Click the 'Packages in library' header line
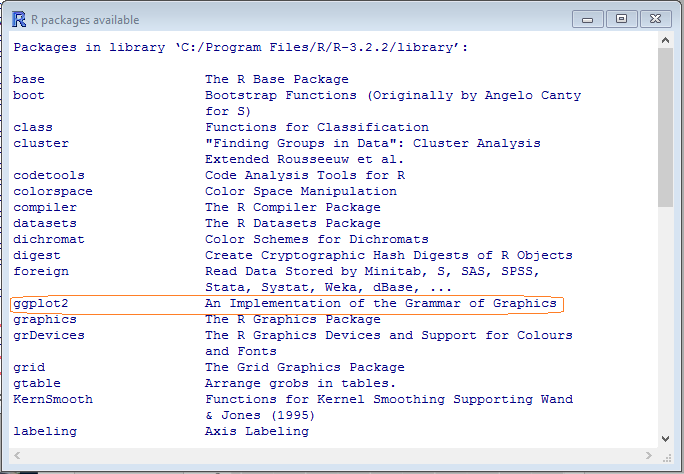684x474 pixels. click(241, 48)
